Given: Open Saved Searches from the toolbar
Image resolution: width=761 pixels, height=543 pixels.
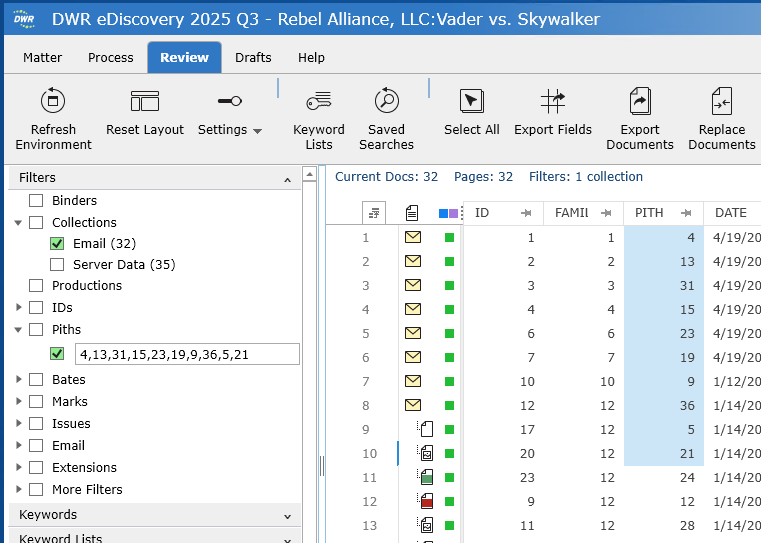Looking at the screenshot, I should pos(386,101).
